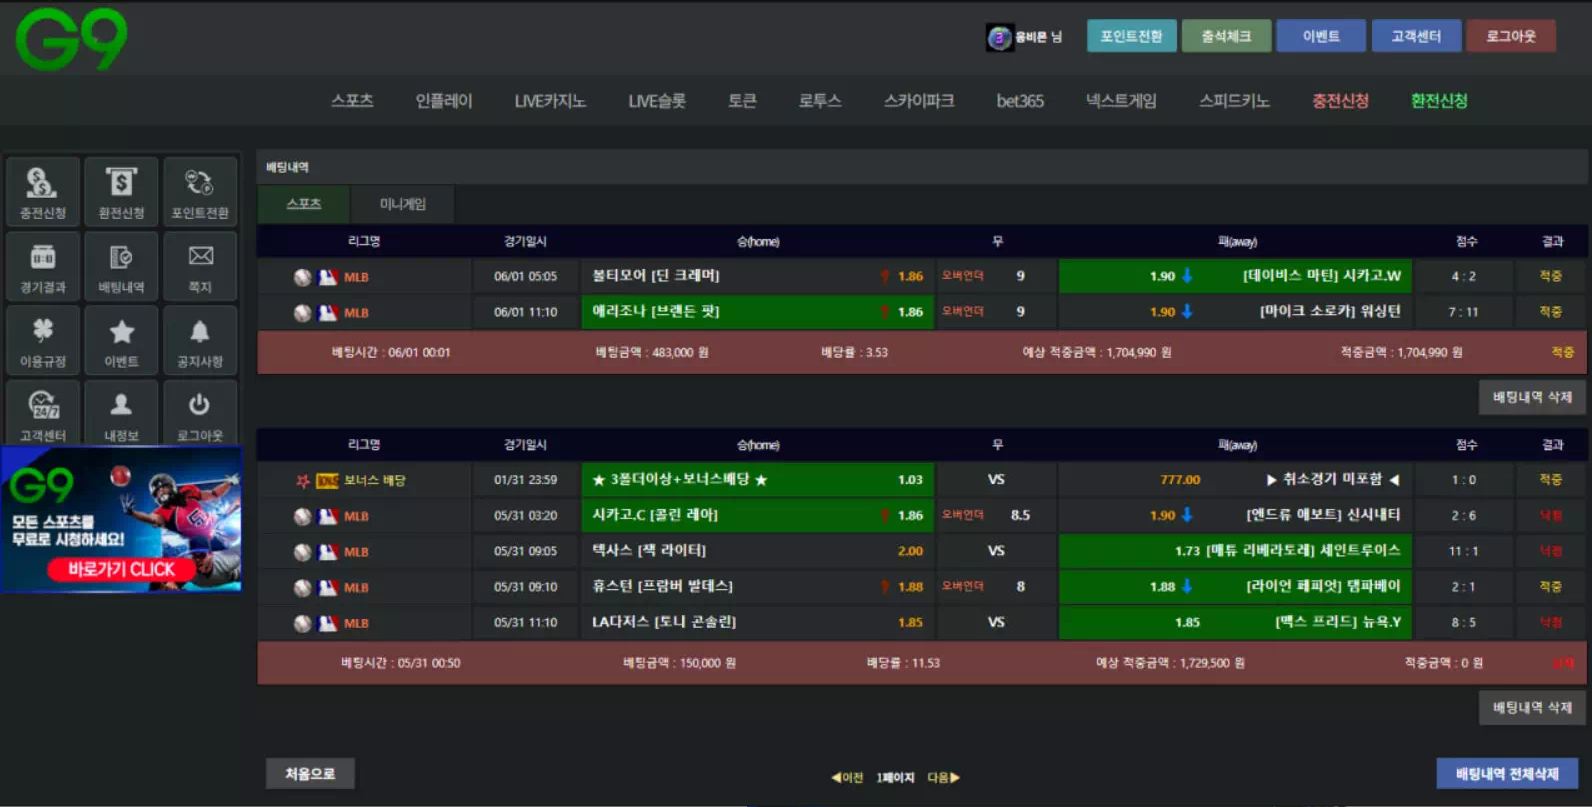Click the blue down arrow beside 신시내티 odds
The height and width of the screenshot is (807, 1592).
pyautogui.click(x=1187, y=515)
